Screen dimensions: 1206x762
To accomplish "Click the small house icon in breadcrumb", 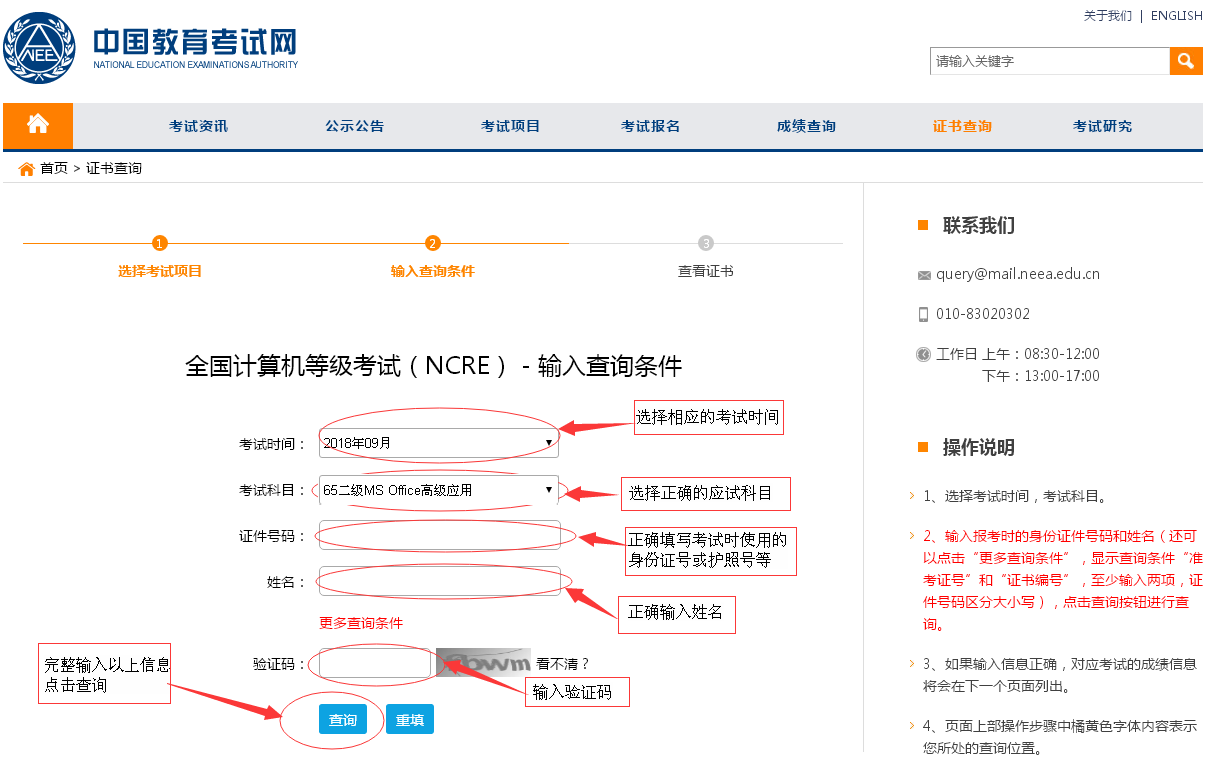I will tap(27, 169).
